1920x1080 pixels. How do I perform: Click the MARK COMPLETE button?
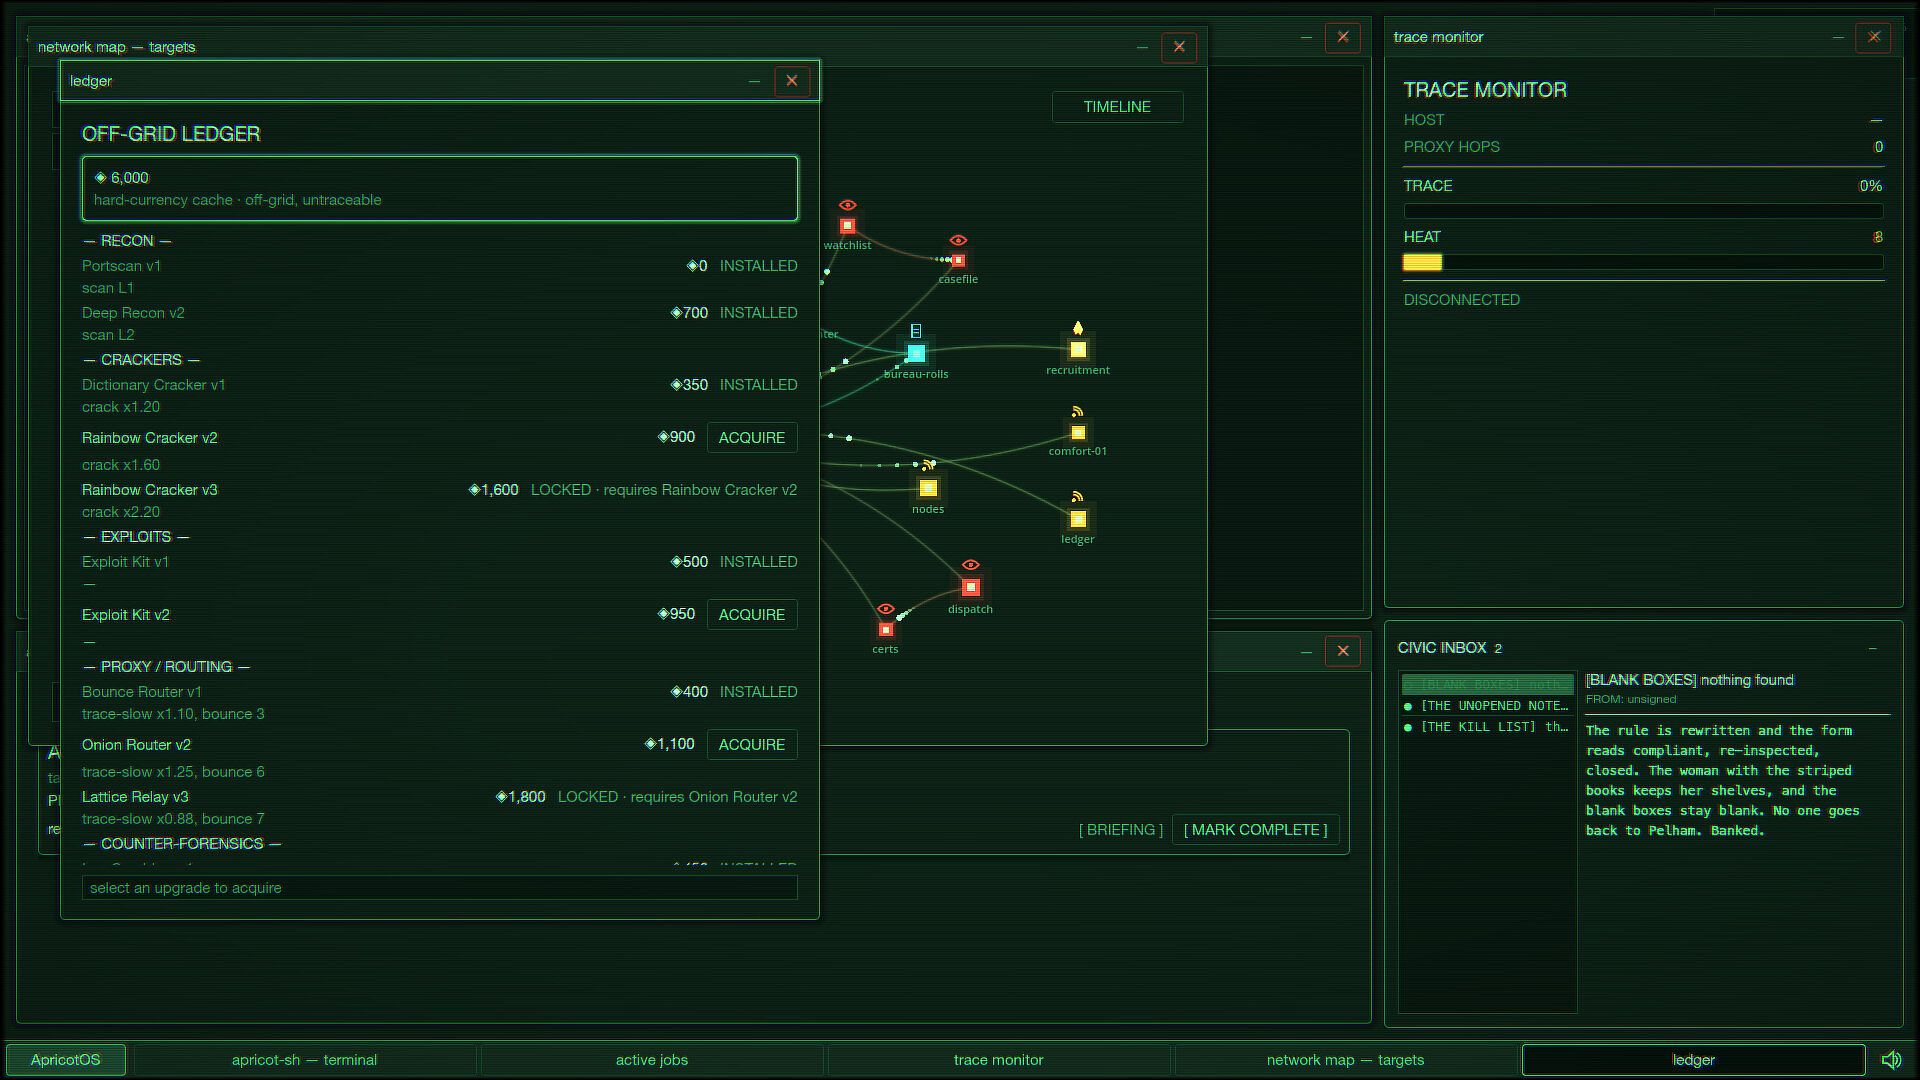pyautogui.click(x=1255, y=830)
